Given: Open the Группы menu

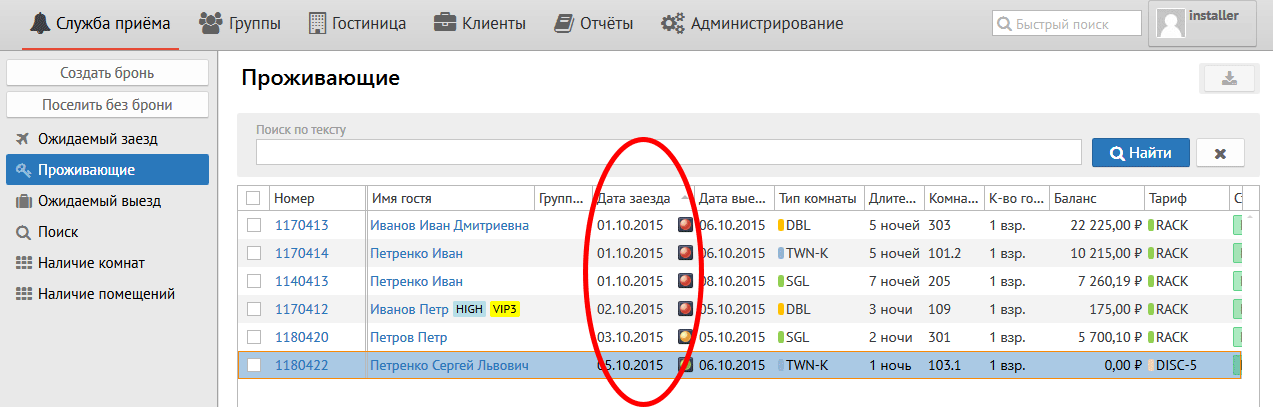Looking at the screenshot, I should pyautogui.click(x=240, y=23).
